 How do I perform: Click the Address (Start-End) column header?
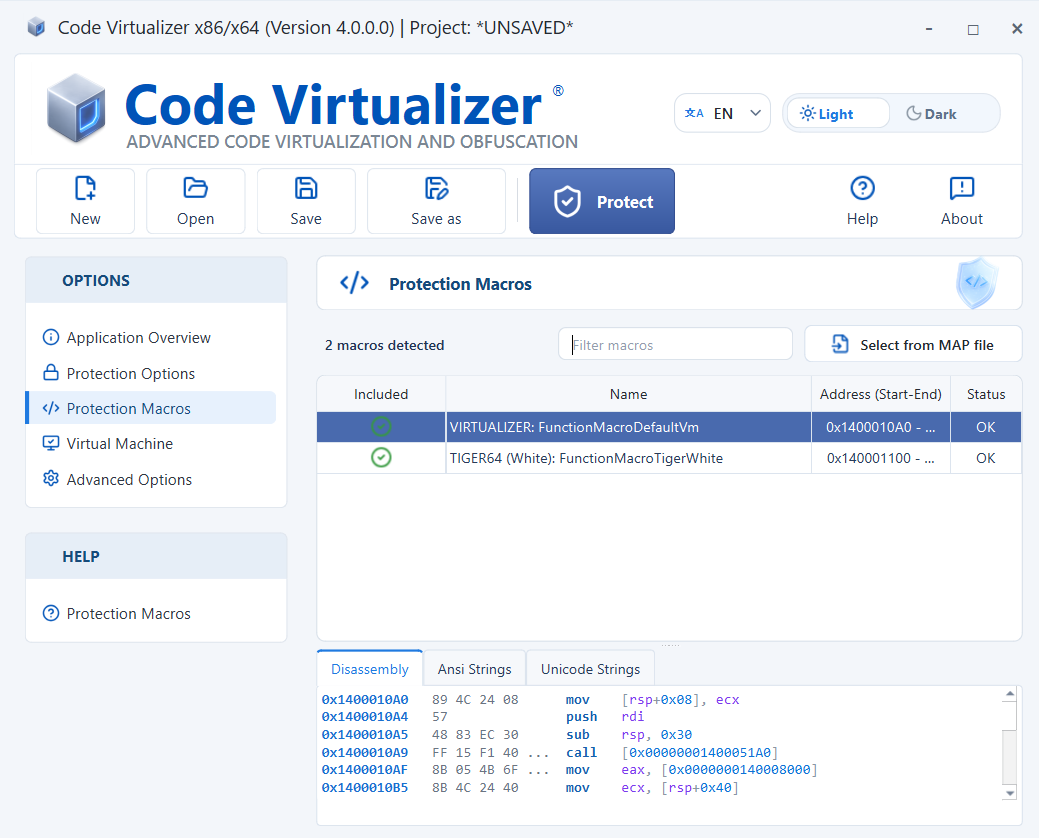881,394
